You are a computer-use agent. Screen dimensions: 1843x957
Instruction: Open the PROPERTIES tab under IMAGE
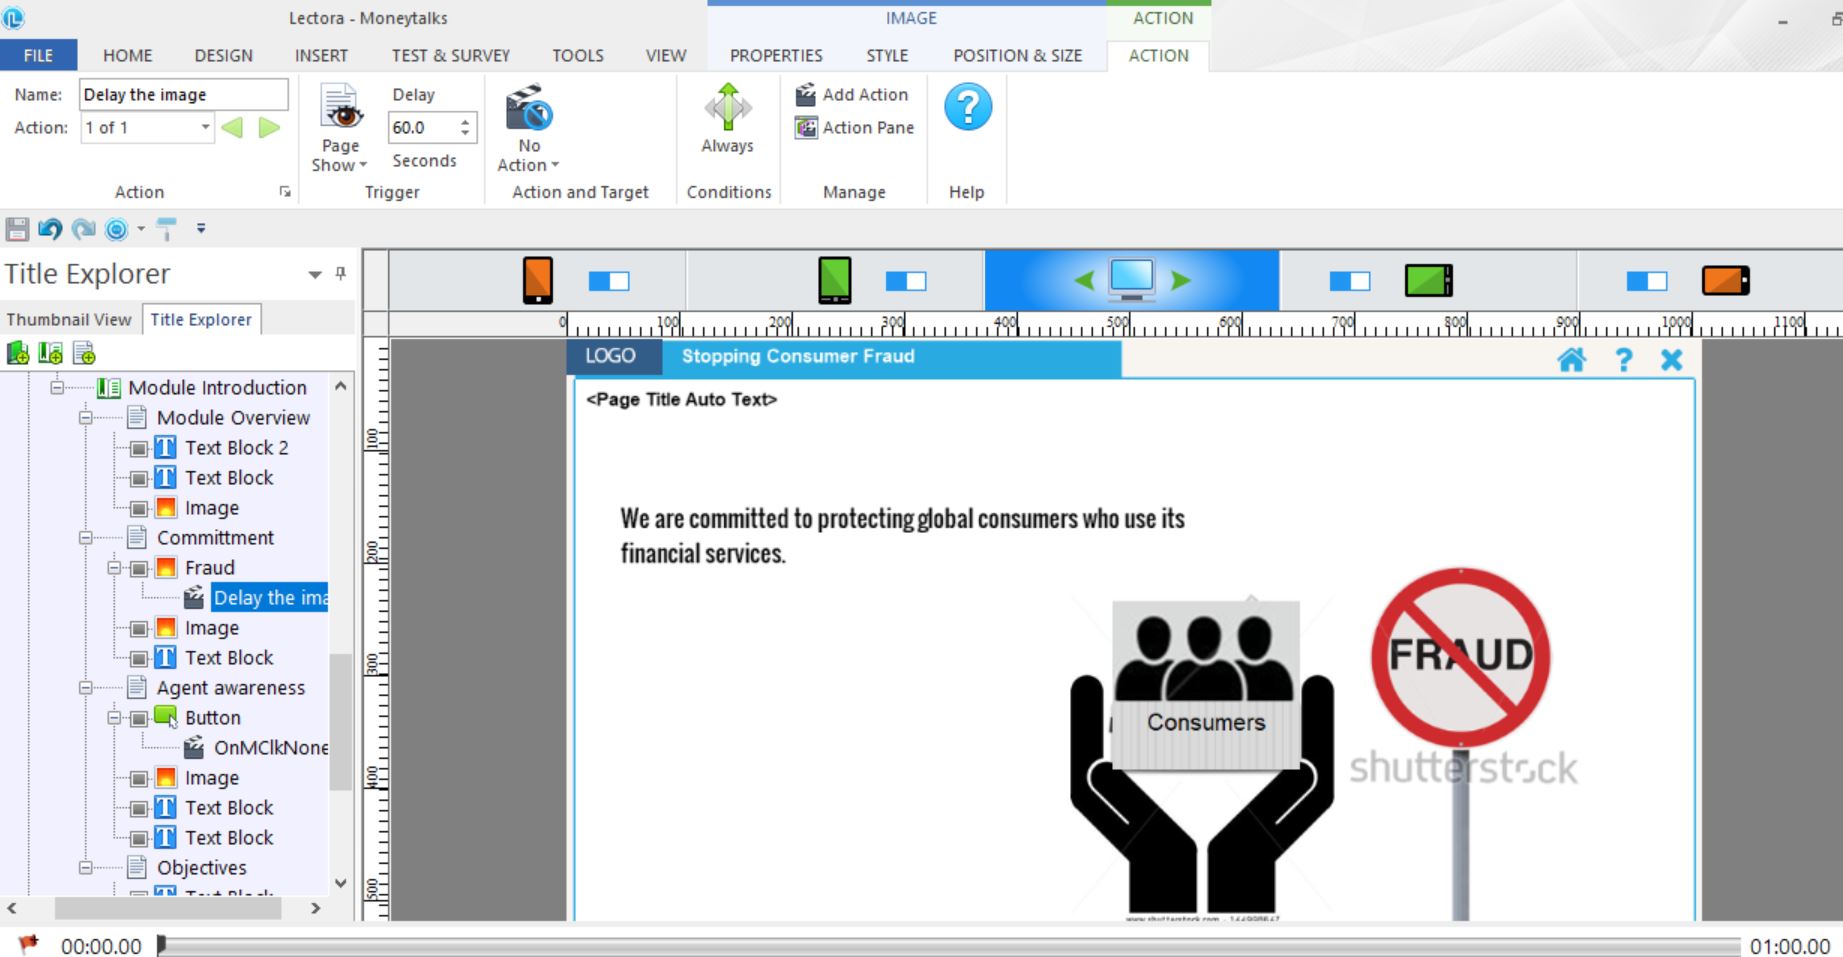point(776,55)
